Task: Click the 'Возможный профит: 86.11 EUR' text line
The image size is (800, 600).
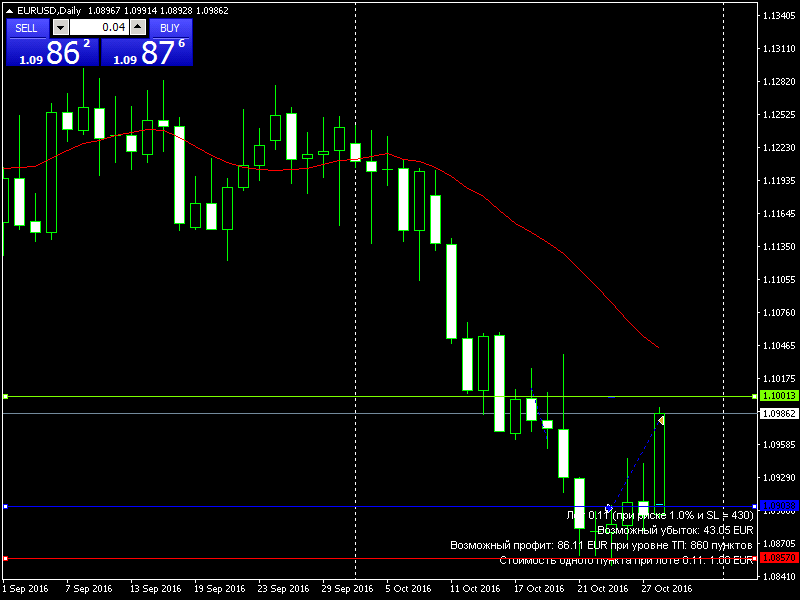Action: click(601, 545)
